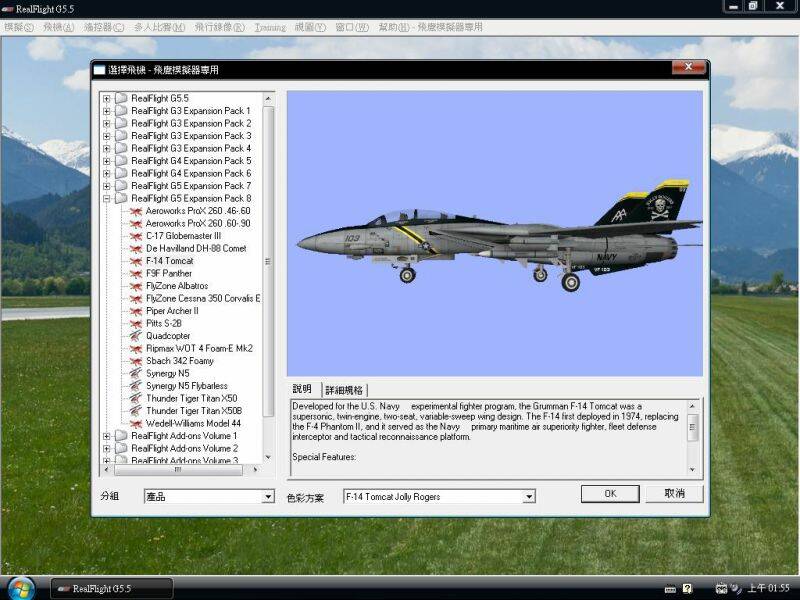Select De Havilland DH-88 Comet entry
Viewport: 800px width, 600px height.
[x=196, y=249]
